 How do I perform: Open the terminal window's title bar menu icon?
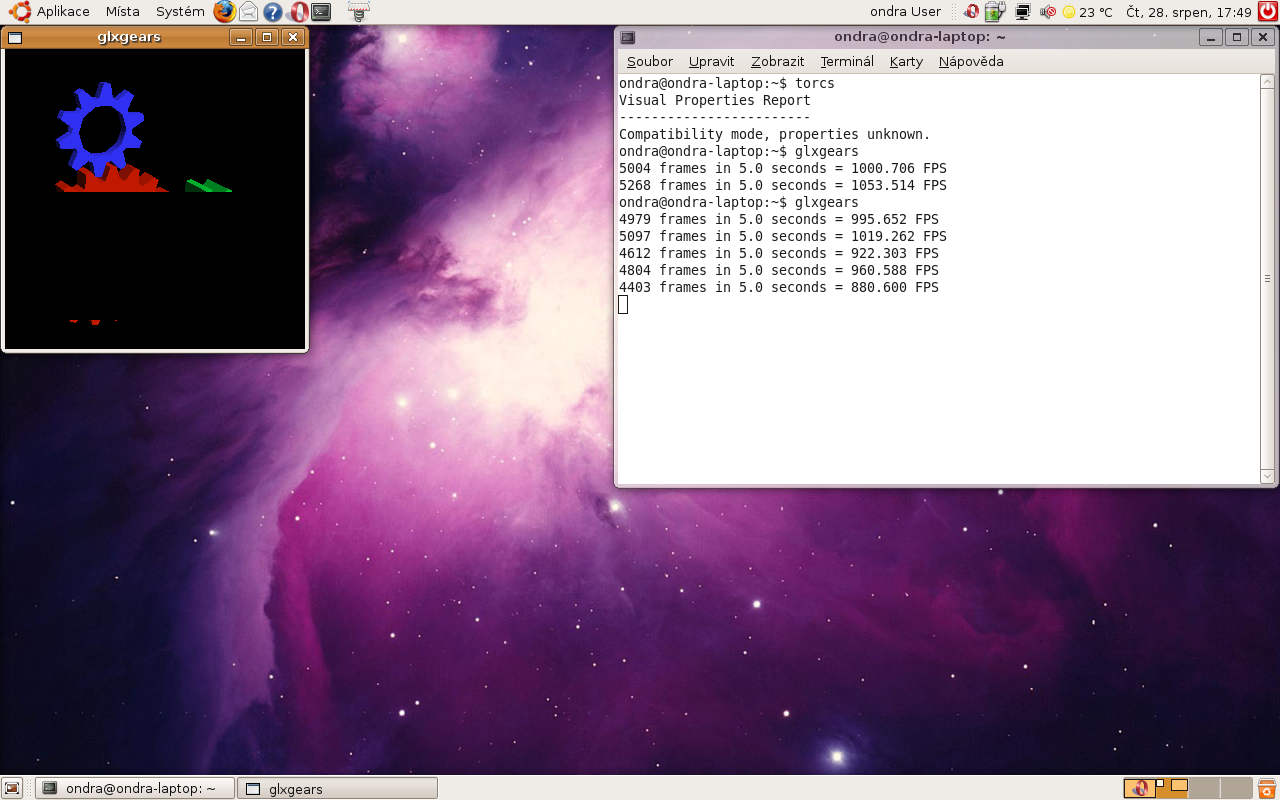tap(627, 38)
